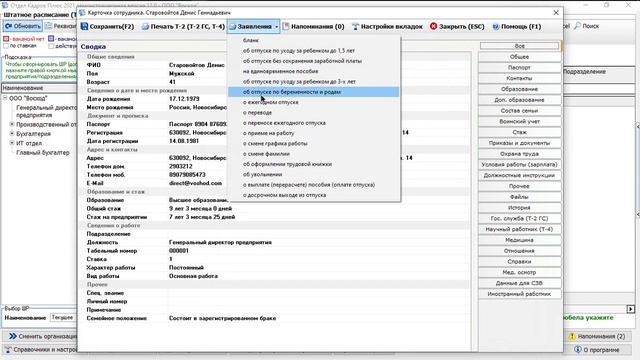
Task: Select 'об отпуске по беременности и родам'
Action: coord(314,92)
